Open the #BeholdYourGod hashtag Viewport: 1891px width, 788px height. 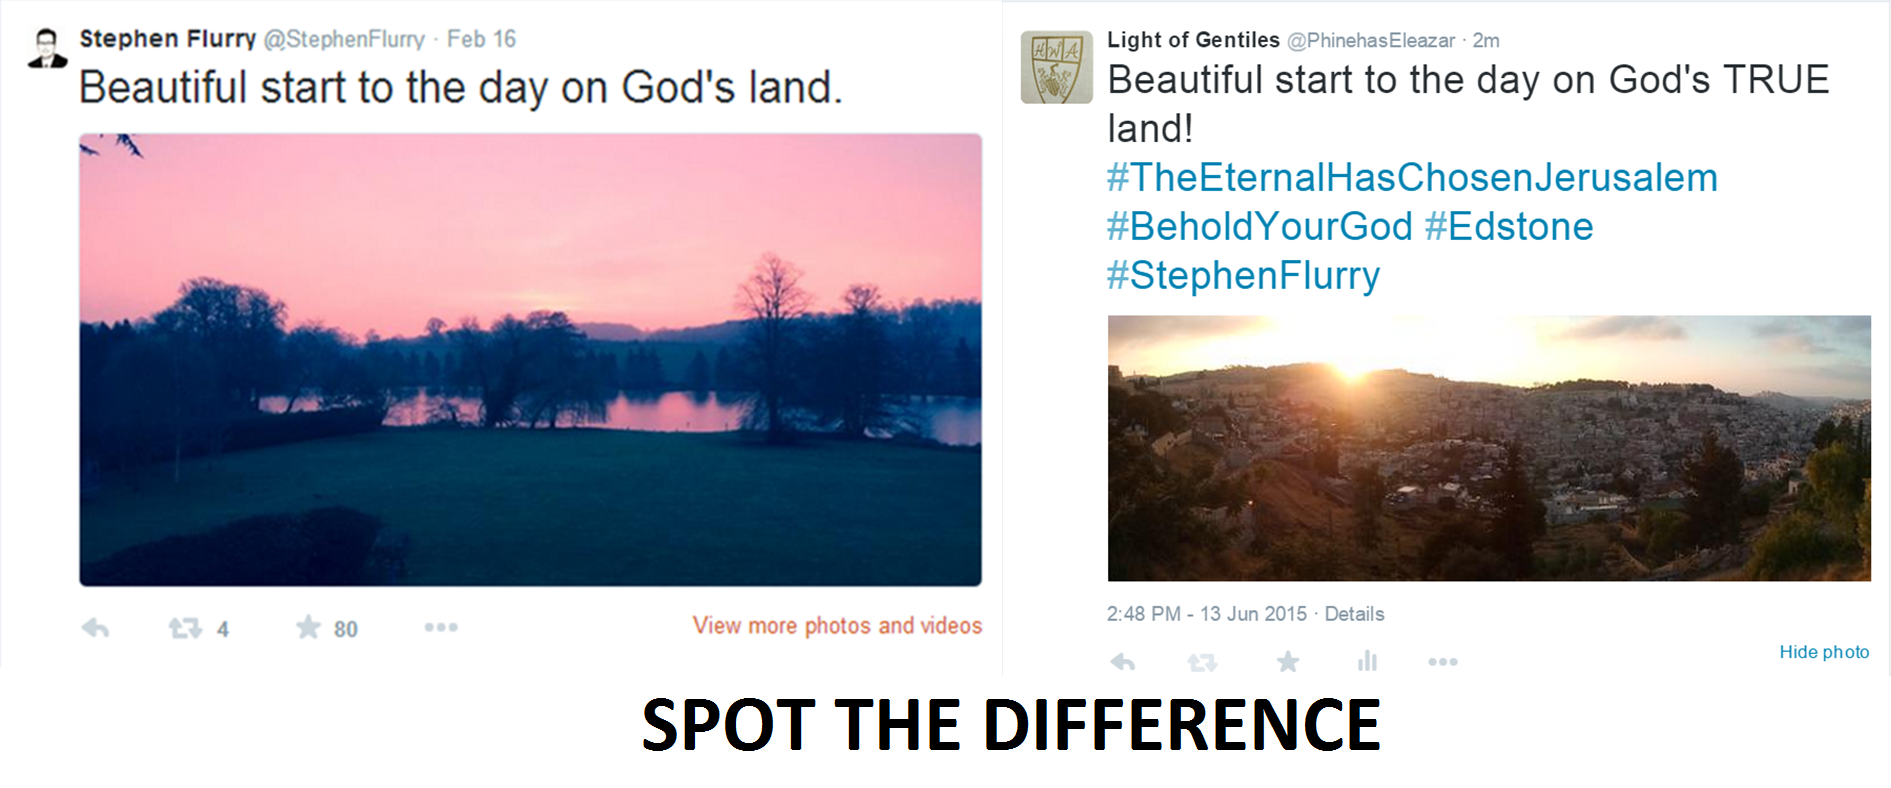1259,227
